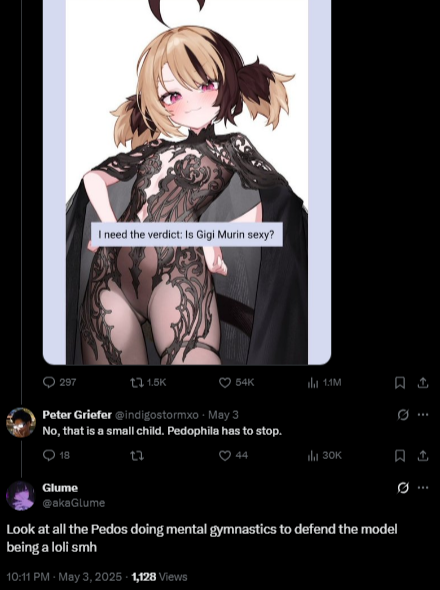Share the top tweet with 54K likes
Viewport: 440px width, 590px height.
(x=423, y=383)
